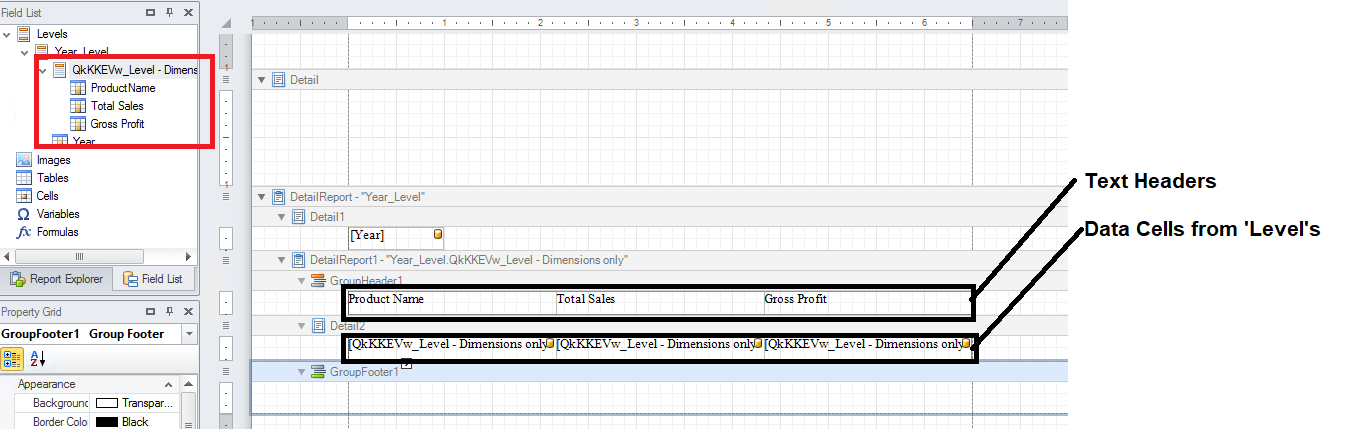Collapse the QkKKEVw_Level tree node

point(43,70)
